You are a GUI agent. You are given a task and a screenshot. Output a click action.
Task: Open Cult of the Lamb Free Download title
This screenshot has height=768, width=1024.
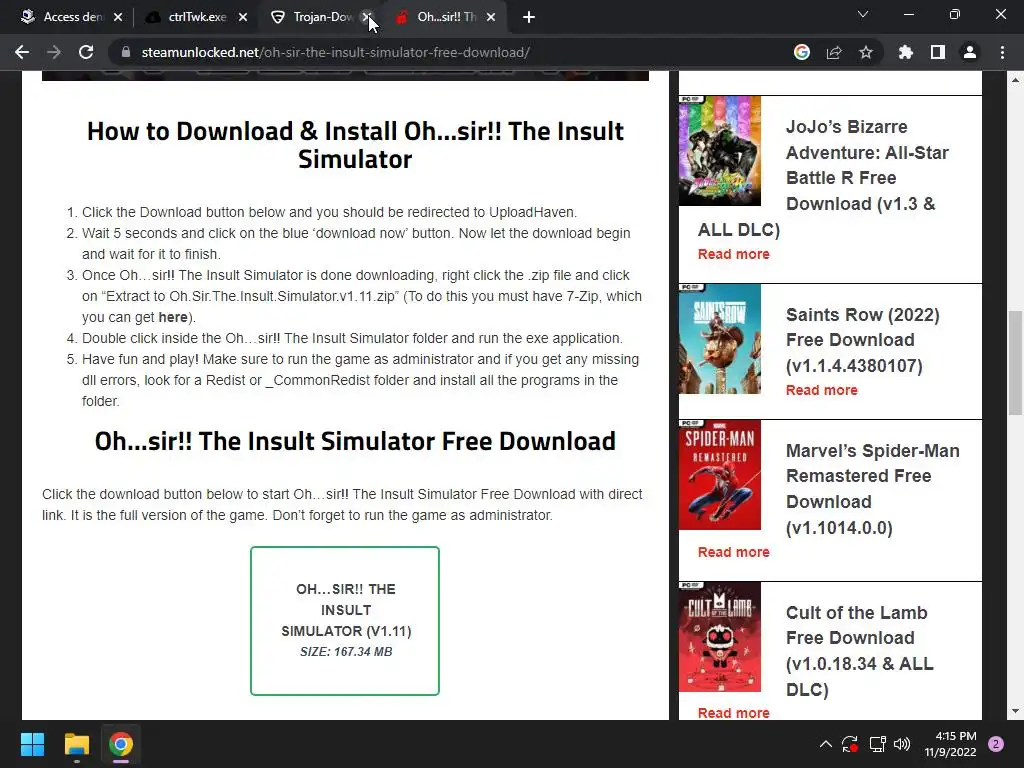(859, 650)
